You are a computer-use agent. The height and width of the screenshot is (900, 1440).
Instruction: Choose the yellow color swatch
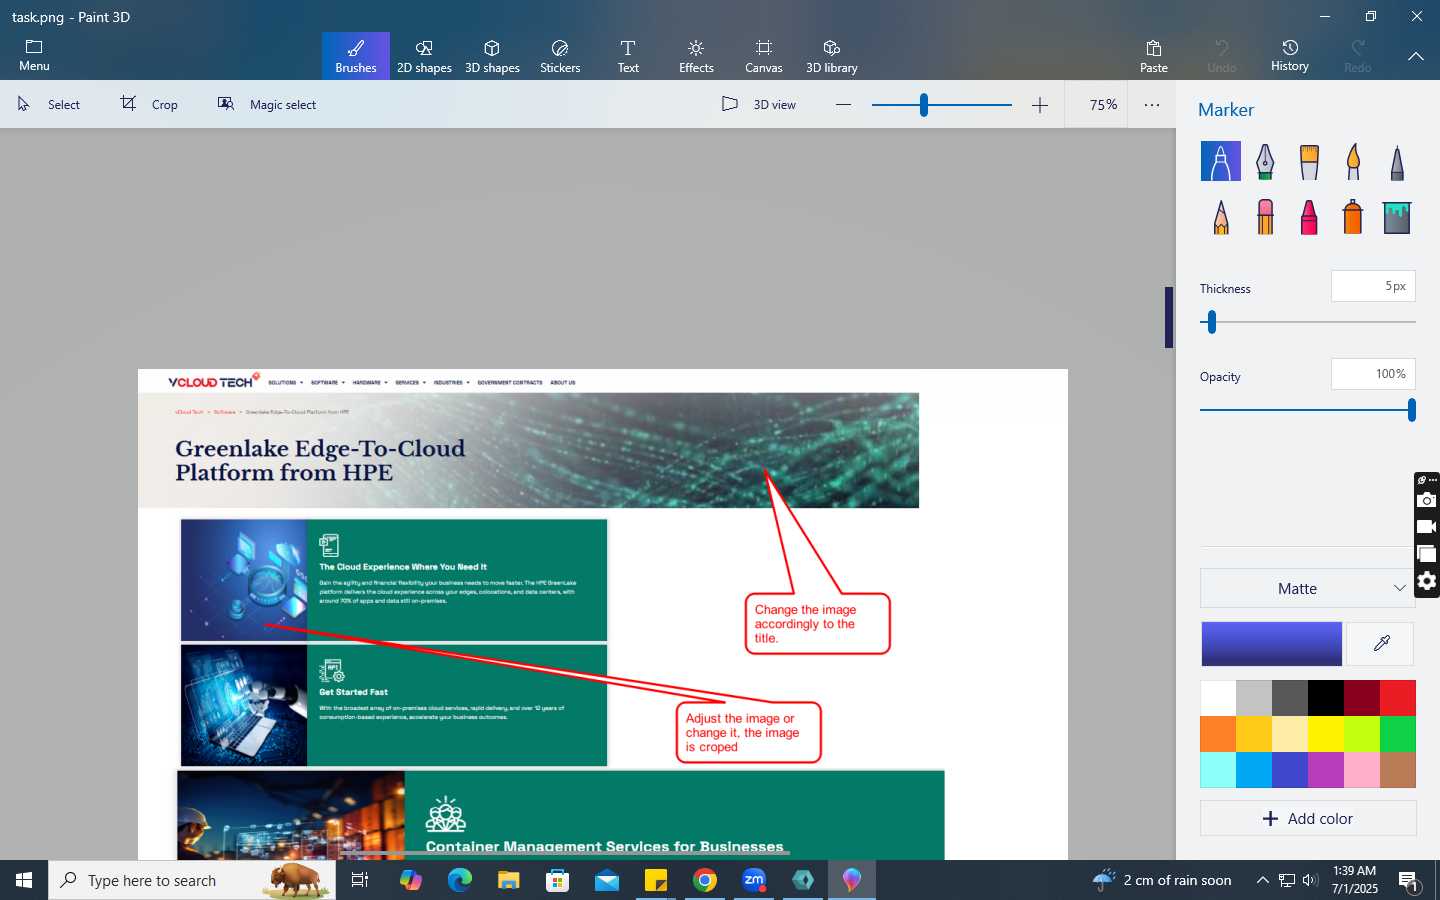tap(1326, 734)
